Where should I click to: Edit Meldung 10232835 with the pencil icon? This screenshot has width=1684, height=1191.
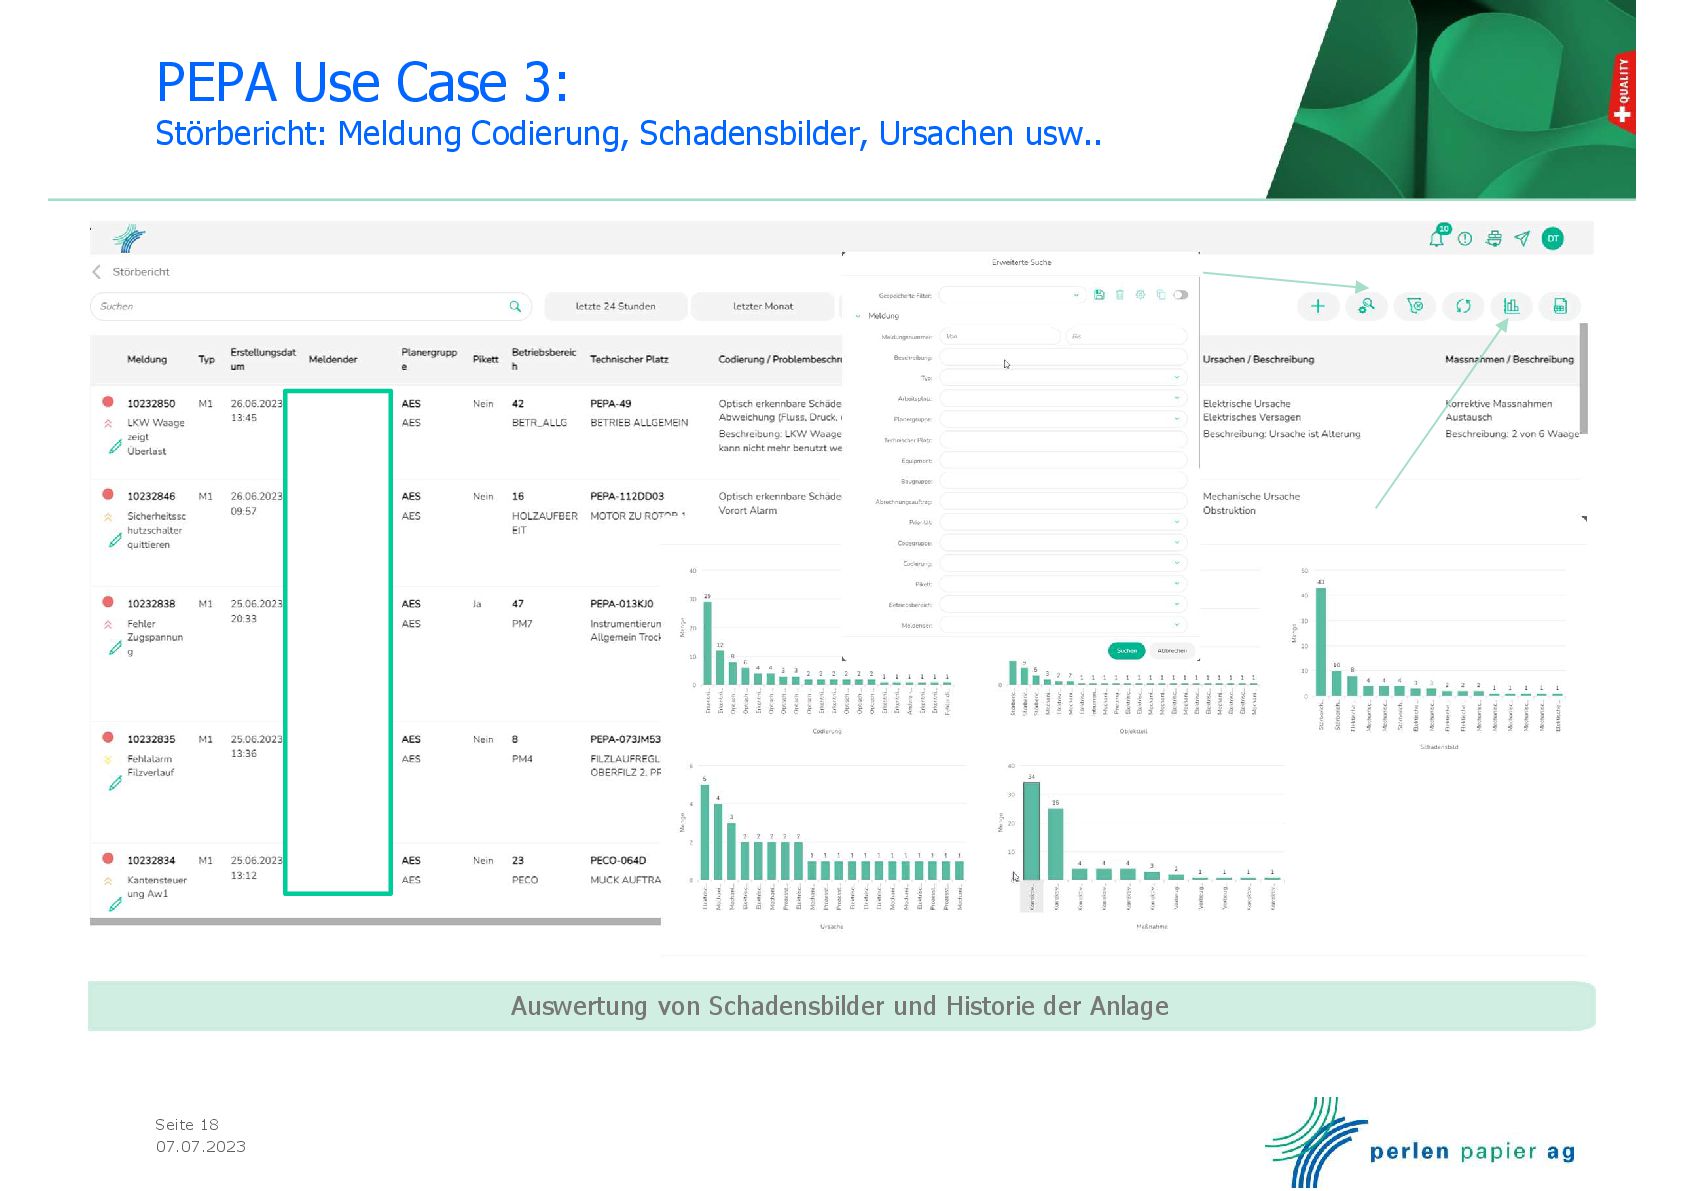point(114,783)
